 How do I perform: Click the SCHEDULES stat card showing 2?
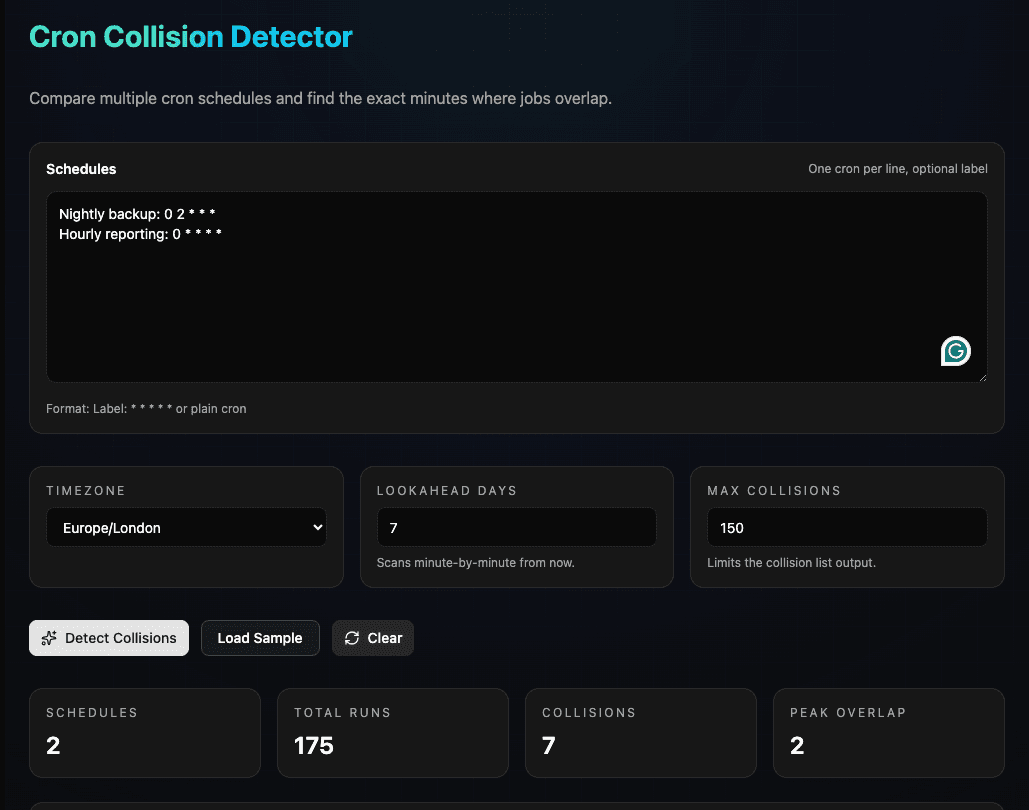[144, 732]
